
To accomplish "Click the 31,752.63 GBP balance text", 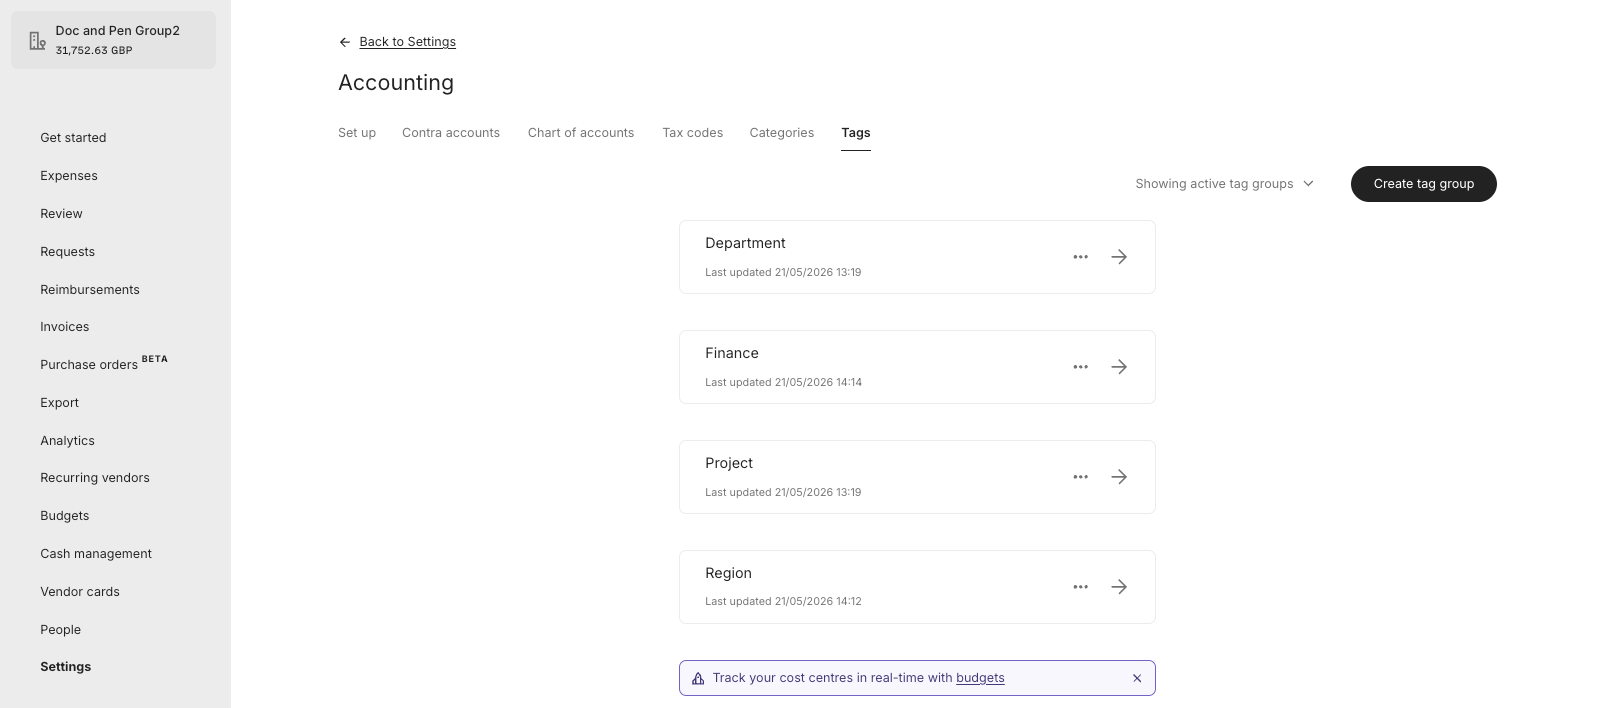I will 94,50.
